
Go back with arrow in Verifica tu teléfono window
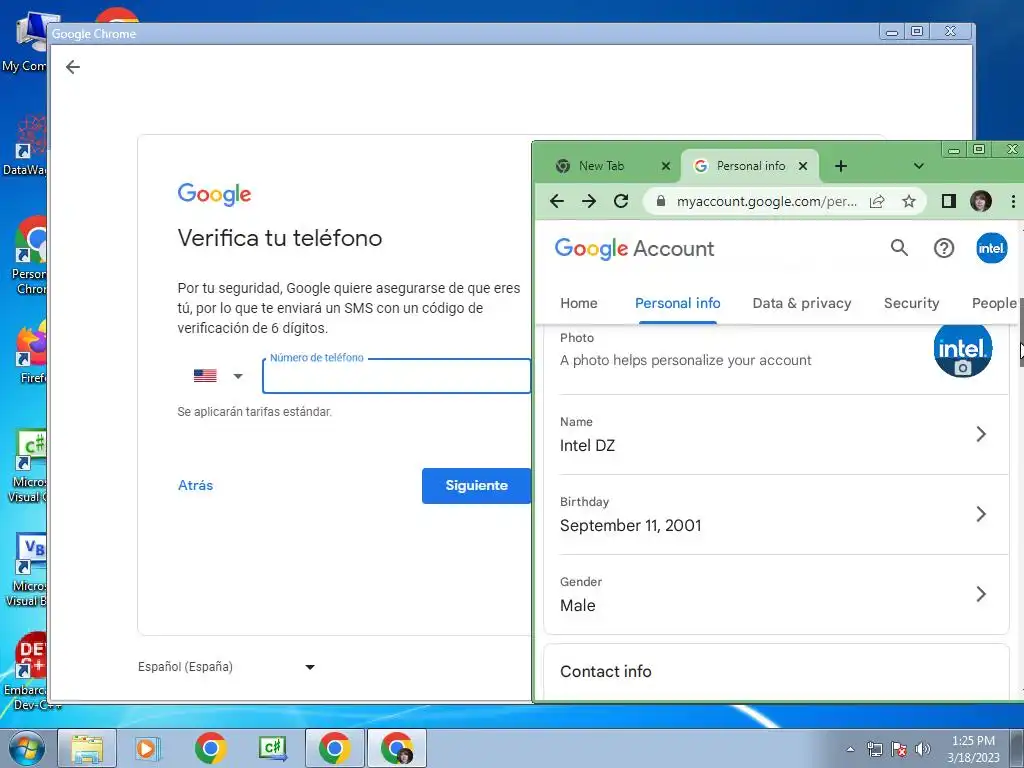click(73, 67)
